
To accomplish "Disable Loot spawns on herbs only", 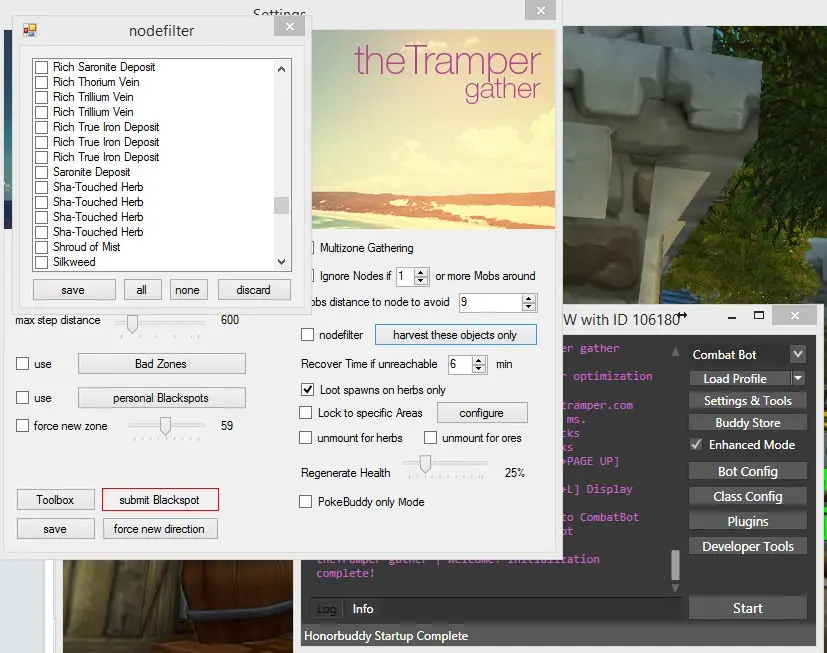I will coord(308,389).
